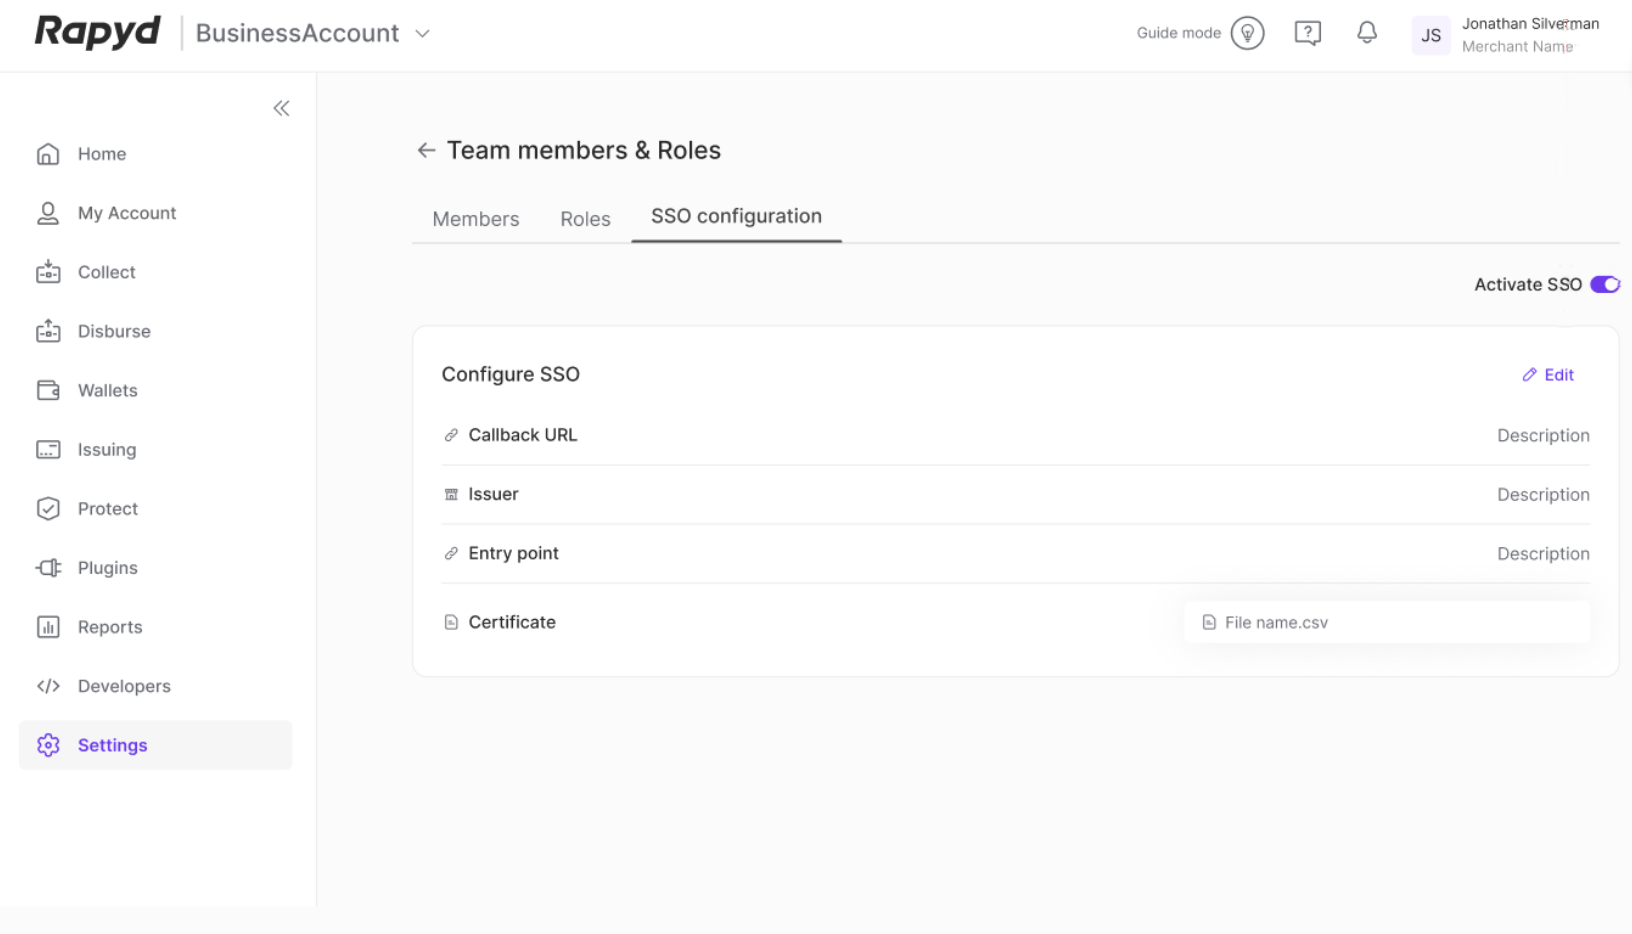This screenshot has width=1632, height=934.
Task: Click the back arrow beside Team members
Action: pyautogui.click(x=426, y=150)
